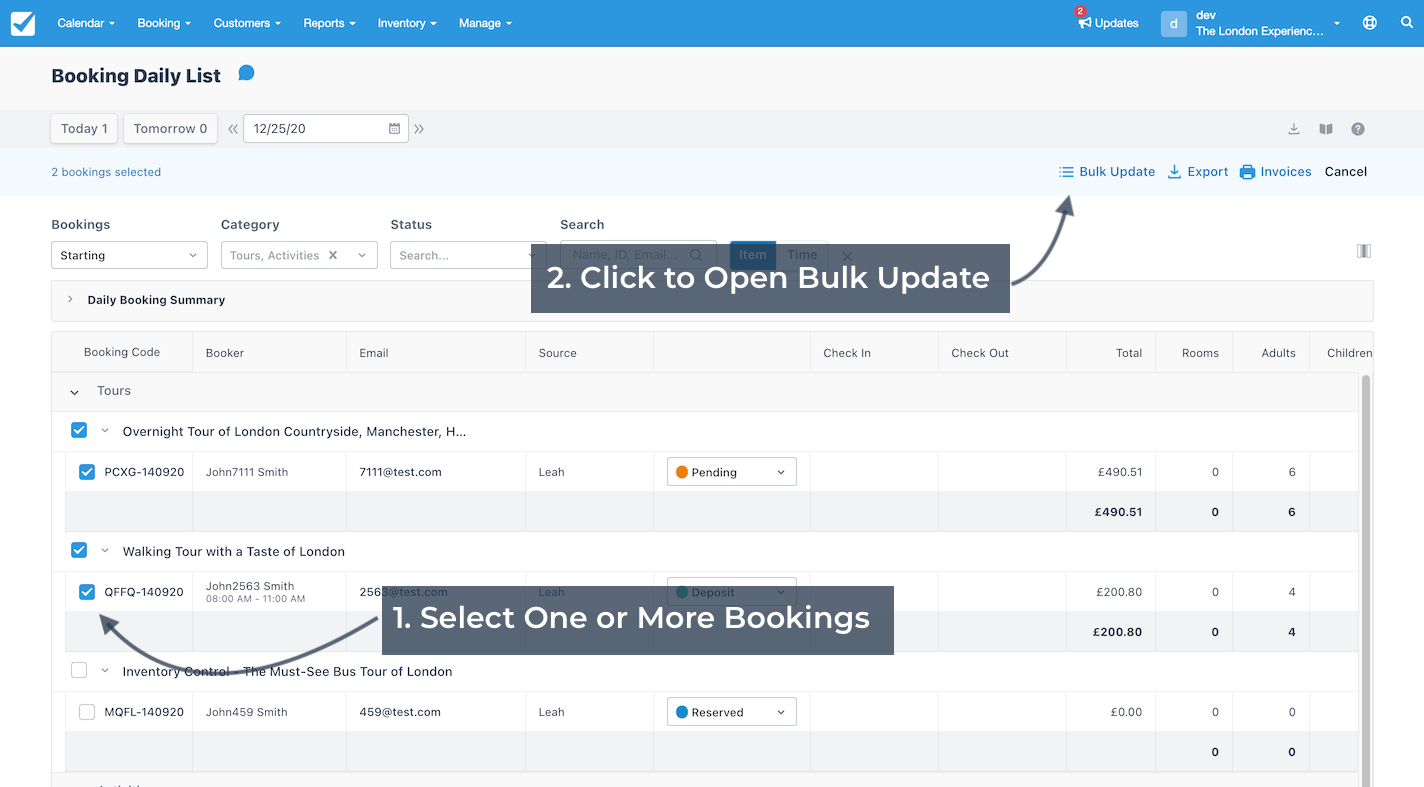Open the Bookings Starting dropdown

click(129, 255)
